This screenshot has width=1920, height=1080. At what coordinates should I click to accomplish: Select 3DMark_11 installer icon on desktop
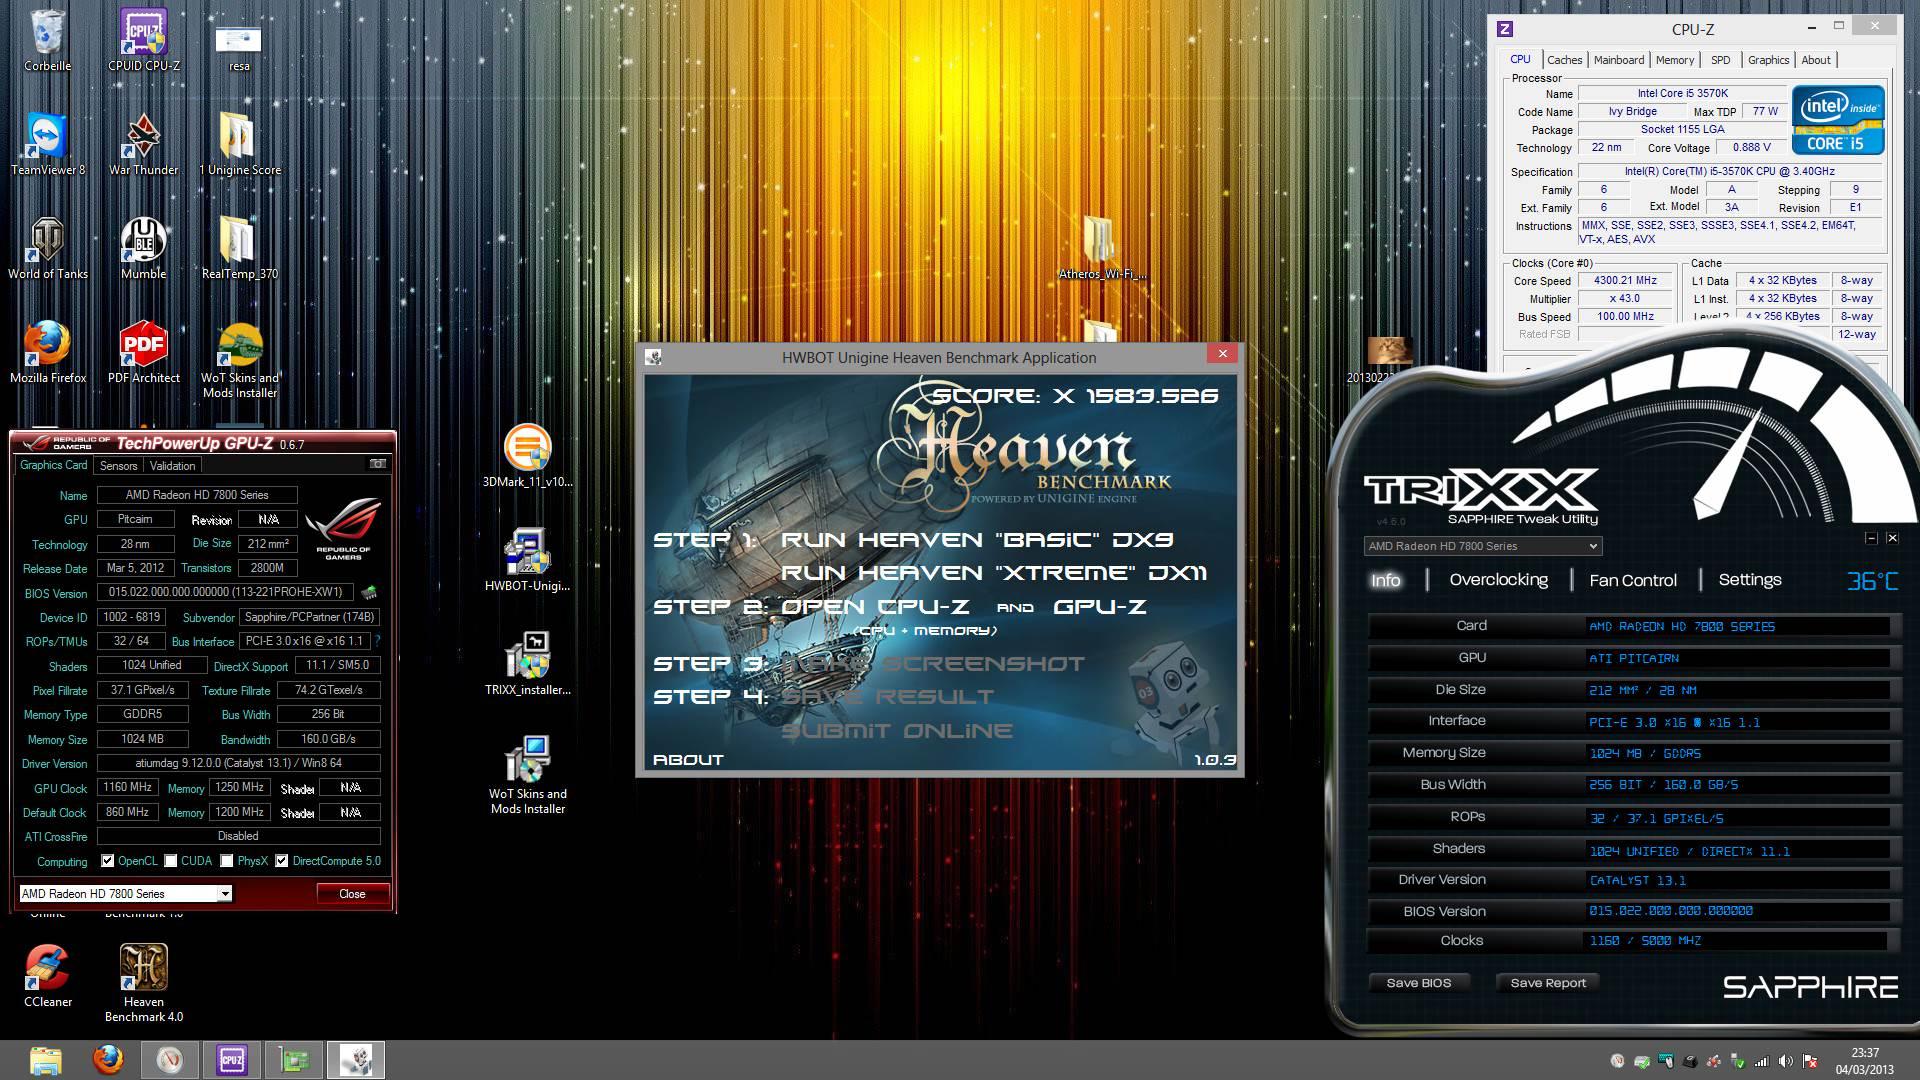(x=527, y=456)
